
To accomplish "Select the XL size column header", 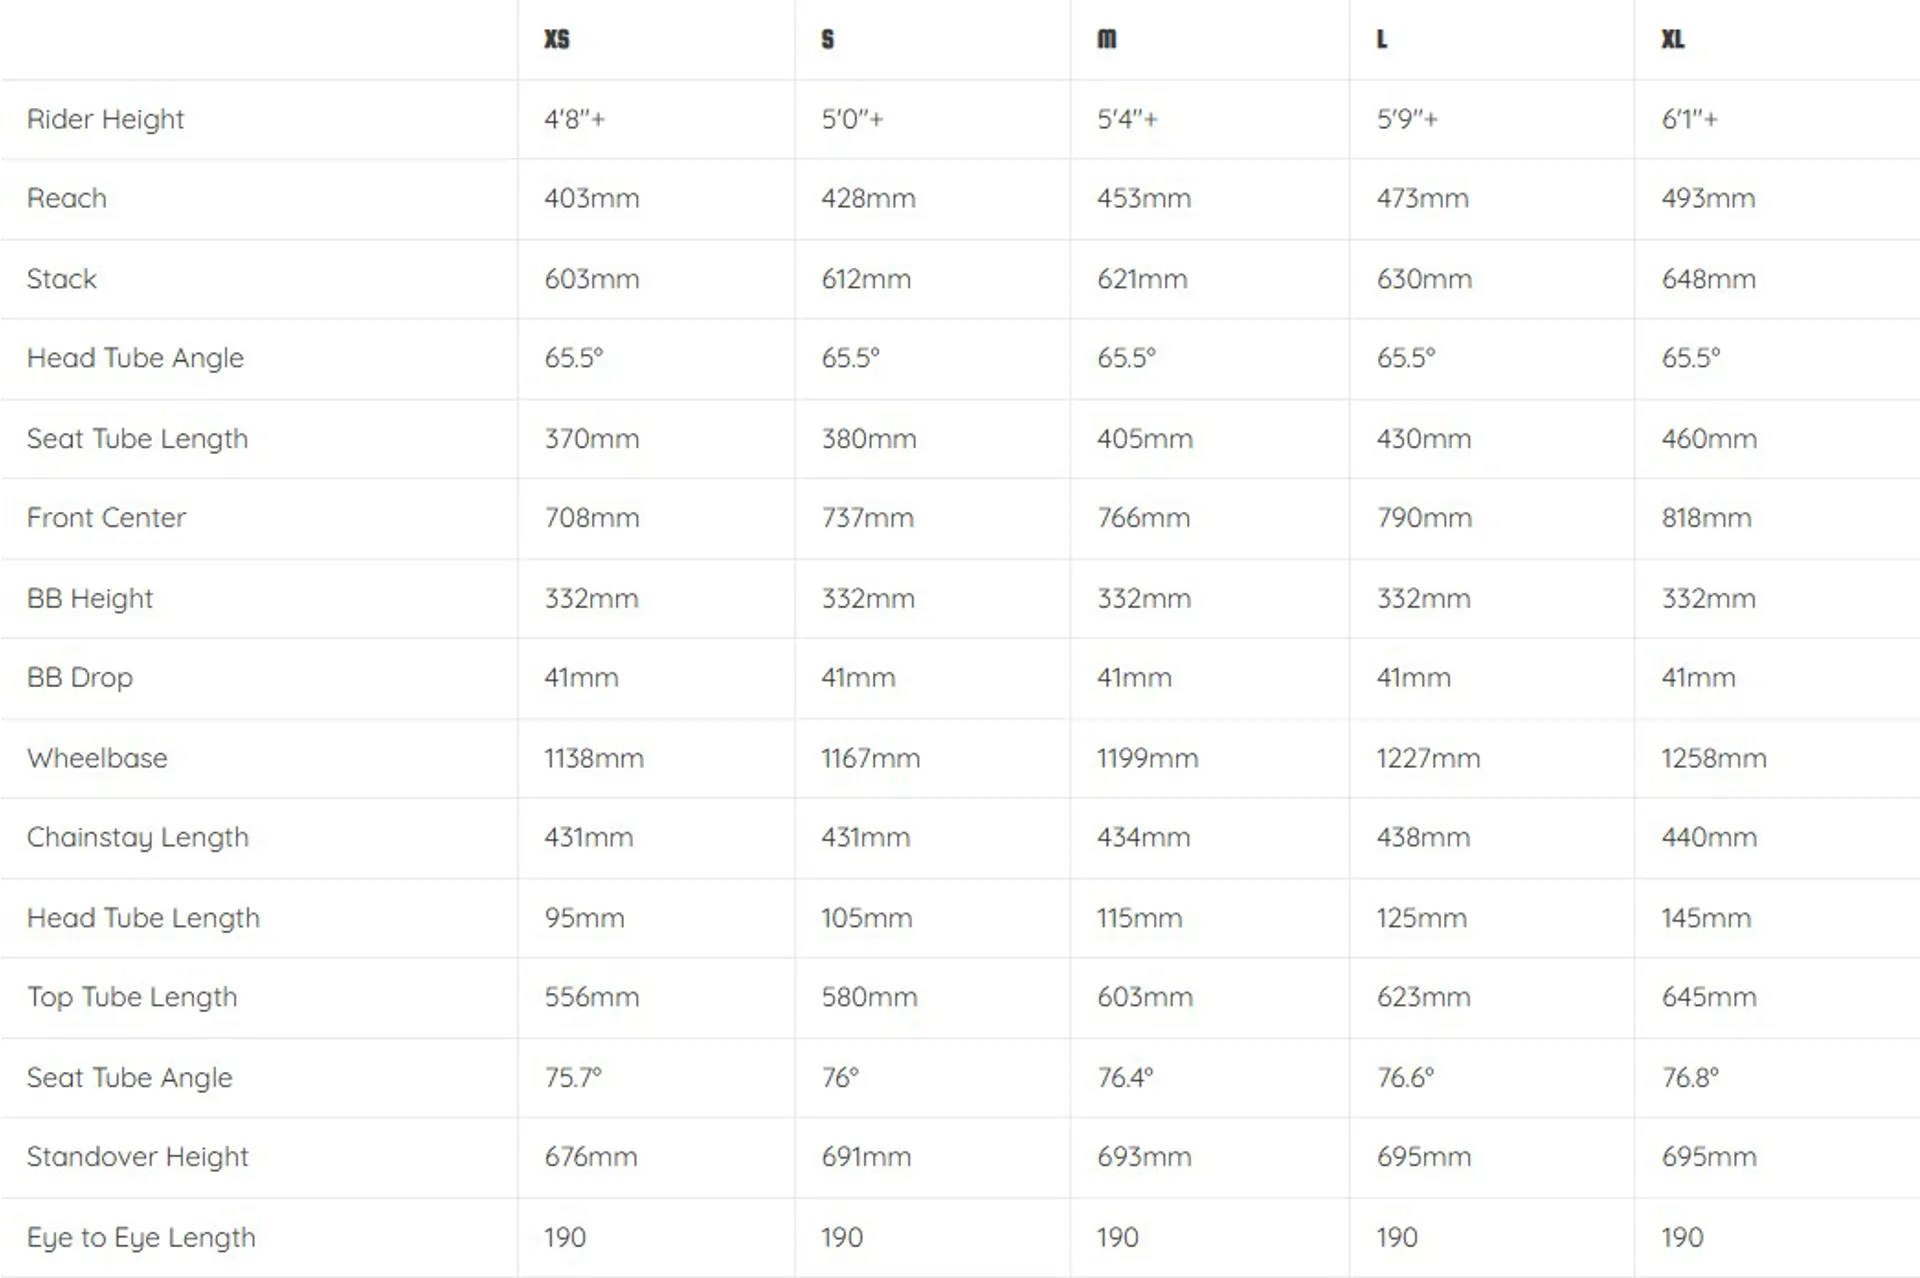I will (1673, 39).
